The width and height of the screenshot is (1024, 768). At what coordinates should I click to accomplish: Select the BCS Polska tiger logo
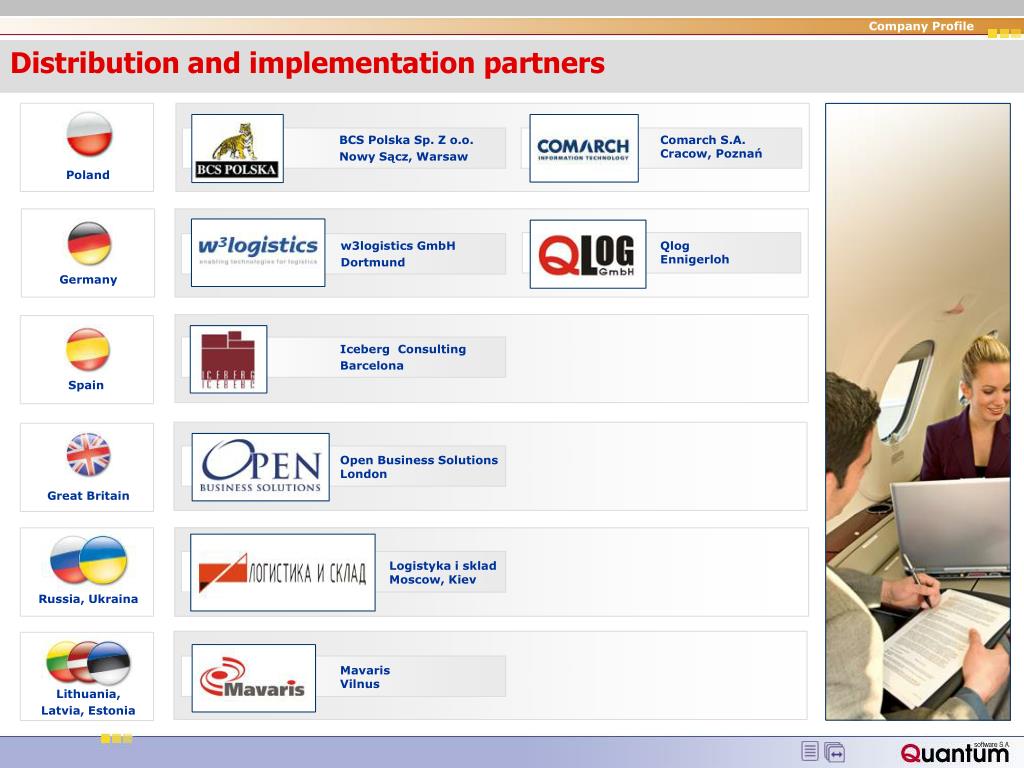[237, 148]
